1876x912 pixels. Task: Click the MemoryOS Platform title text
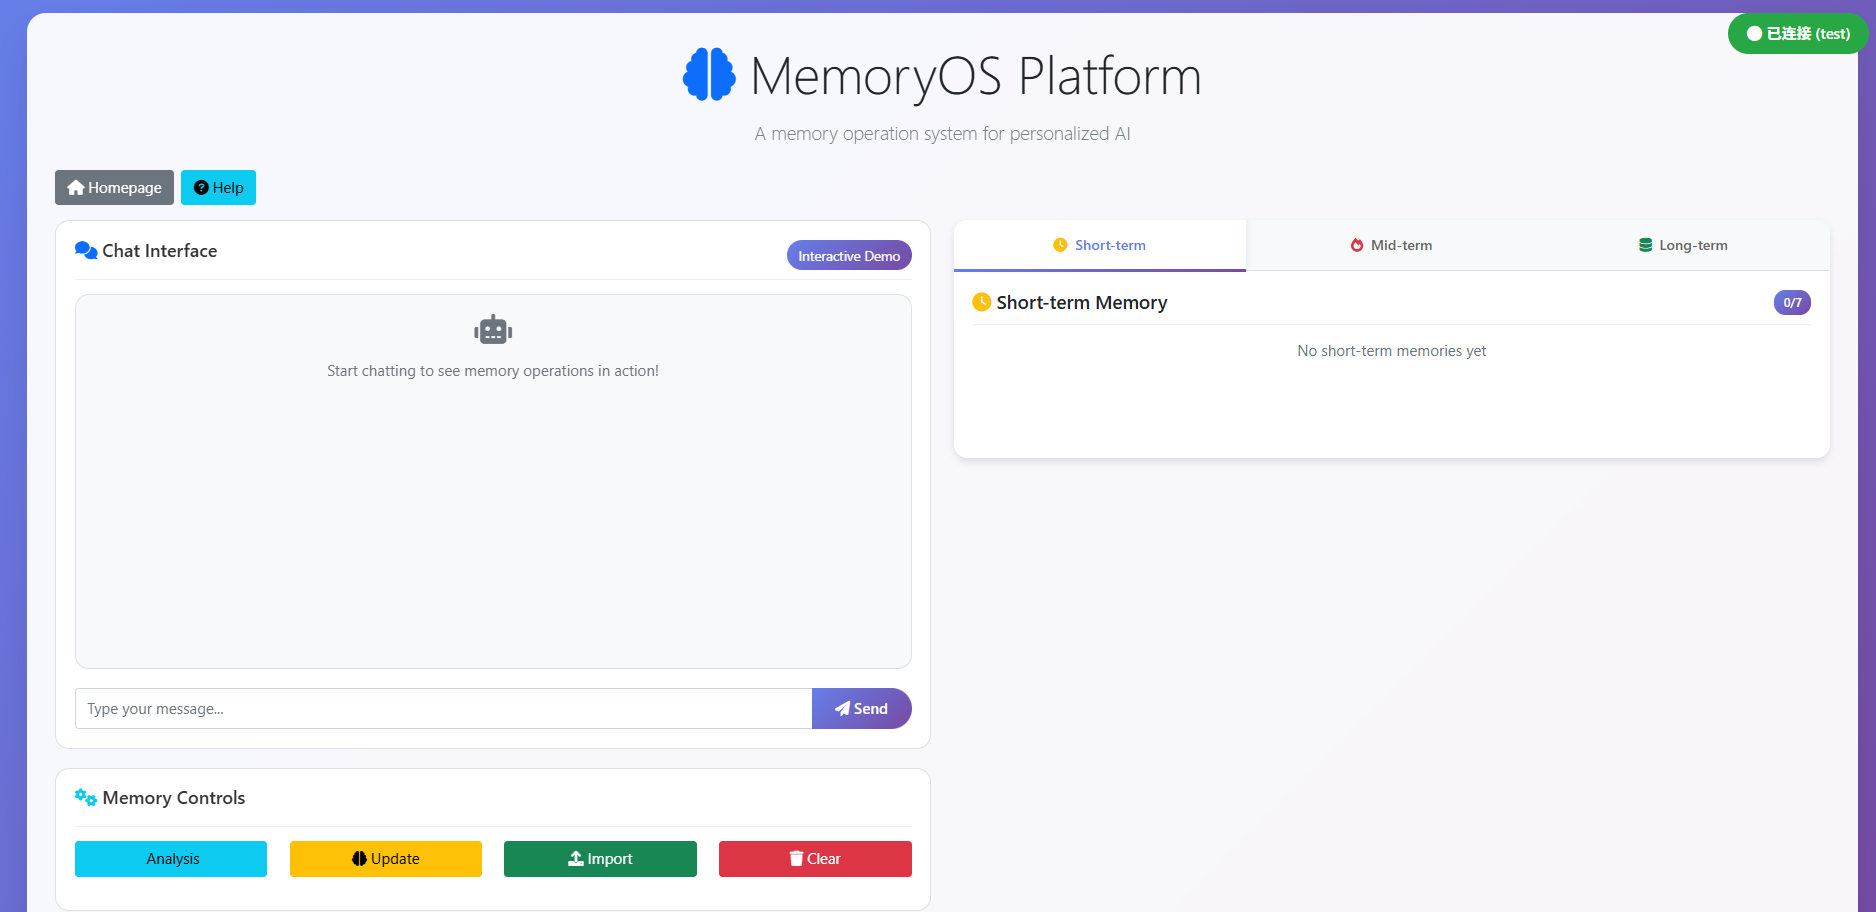975,76
